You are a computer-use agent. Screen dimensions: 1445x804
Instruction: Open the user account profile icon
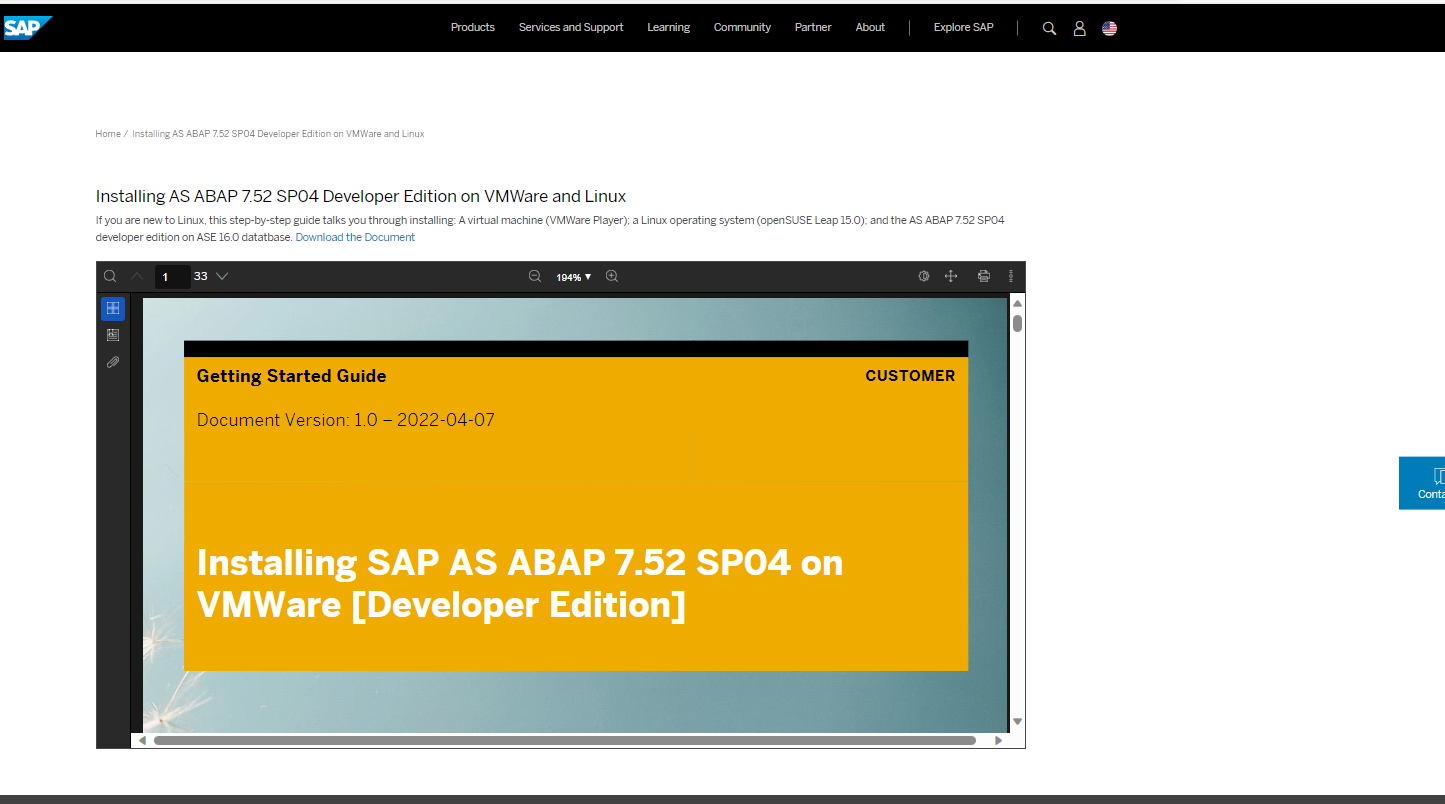1079,28
